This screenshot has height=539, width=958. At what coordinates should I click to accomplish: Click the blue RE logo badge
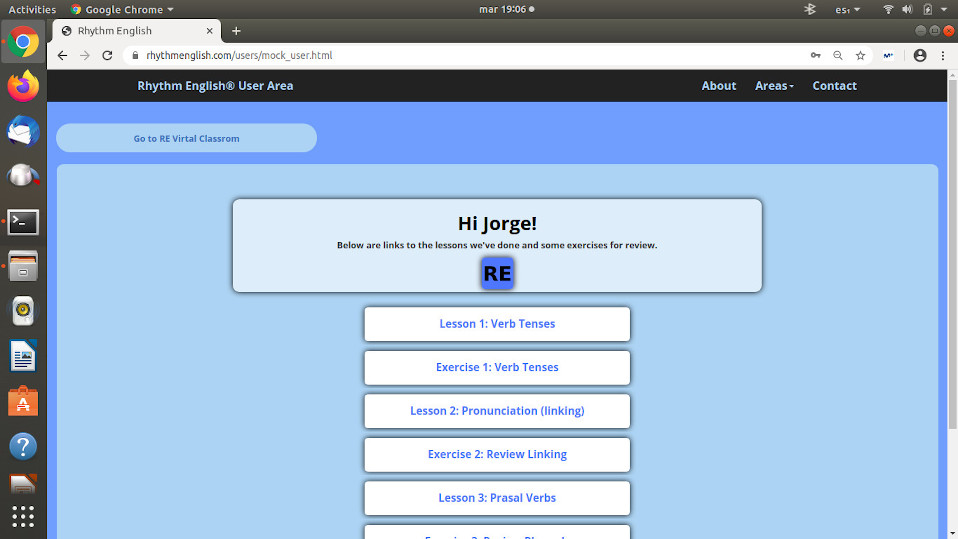497,273
